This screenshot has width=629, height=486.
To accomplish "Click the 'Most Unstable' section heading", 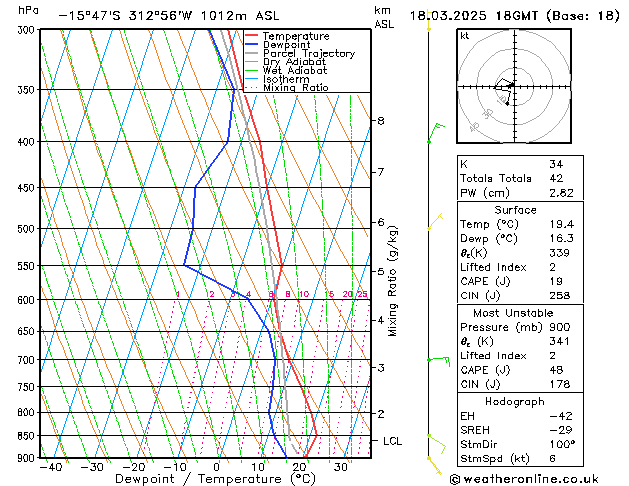I will tap(513, 313).
